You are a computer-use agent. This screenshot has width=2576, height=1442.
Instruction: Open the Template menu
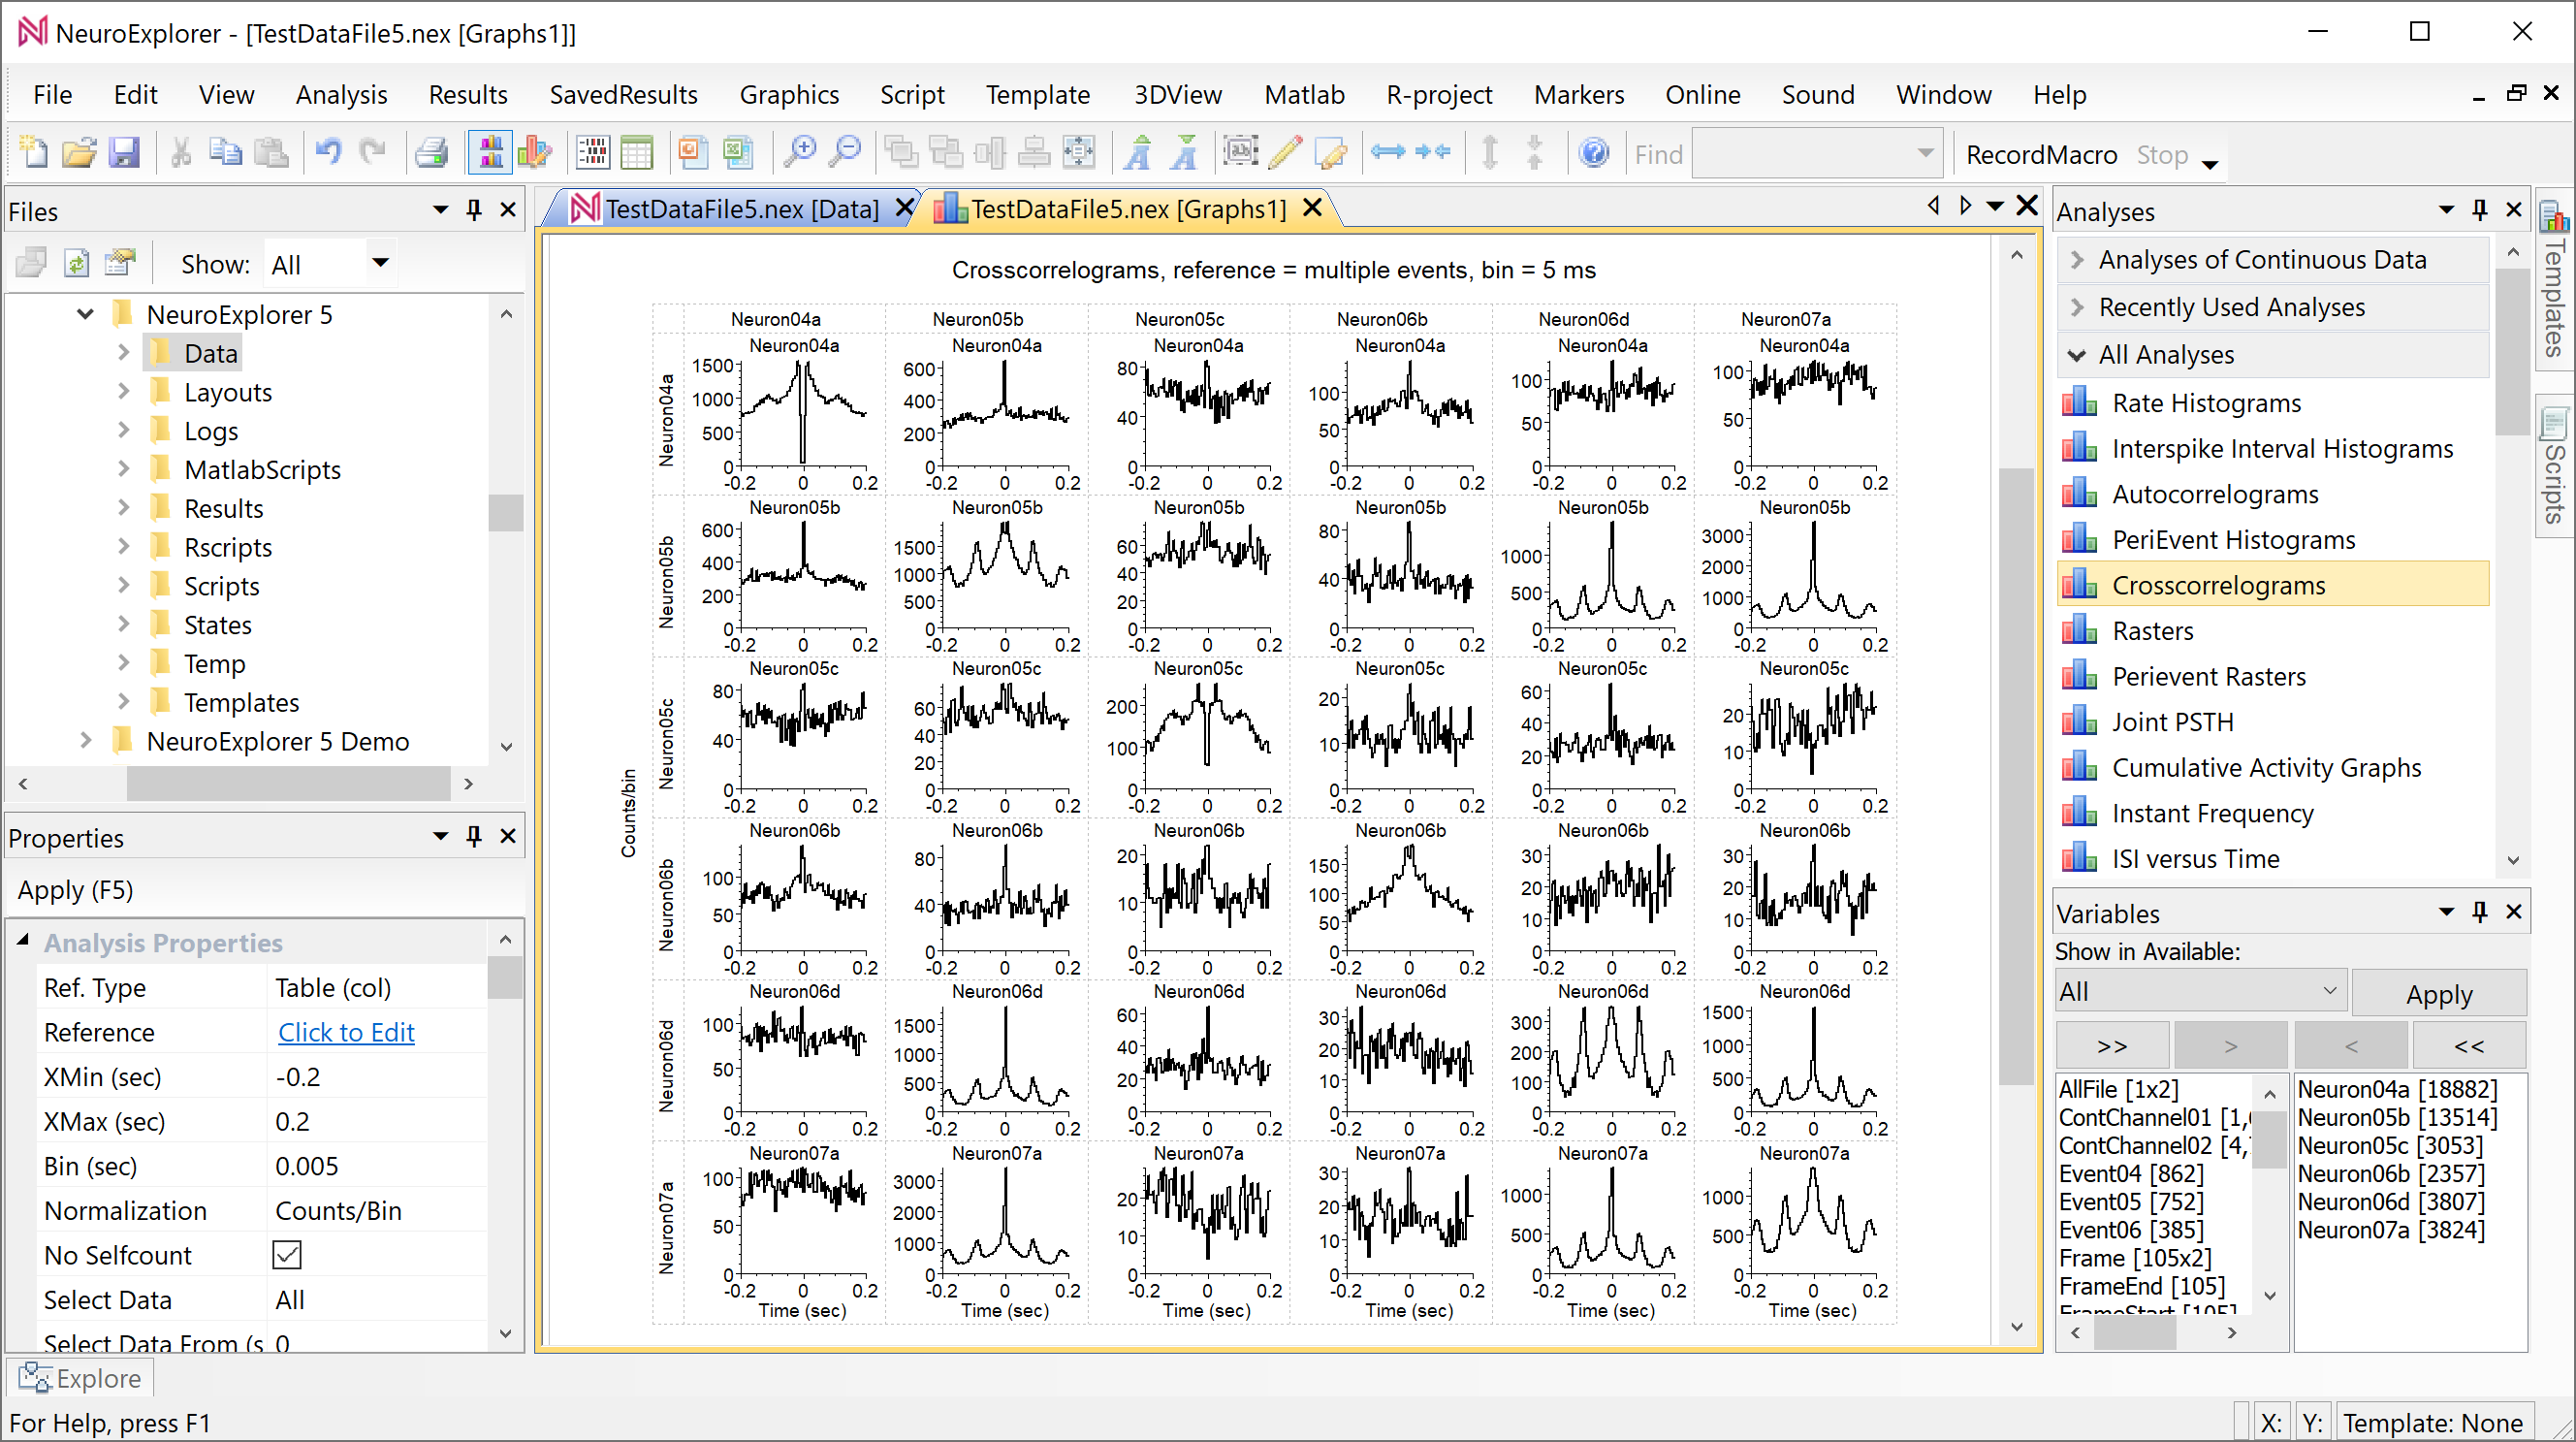coord(1037,95)
